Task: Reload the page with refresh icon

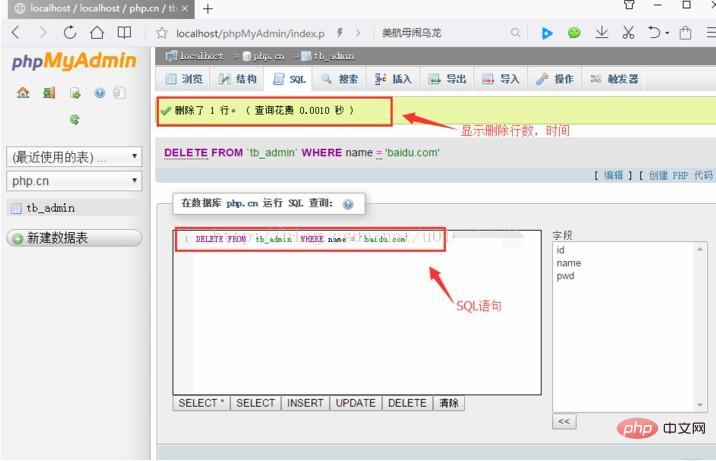Action: coord(70,32)
